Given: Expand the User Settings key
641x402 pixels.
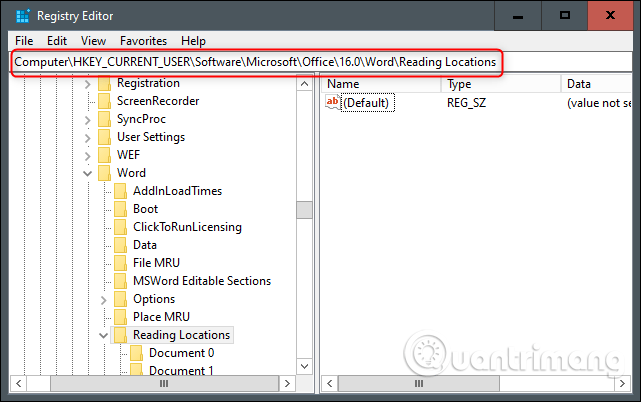Looking at the screenshot, I should point(87,138).
